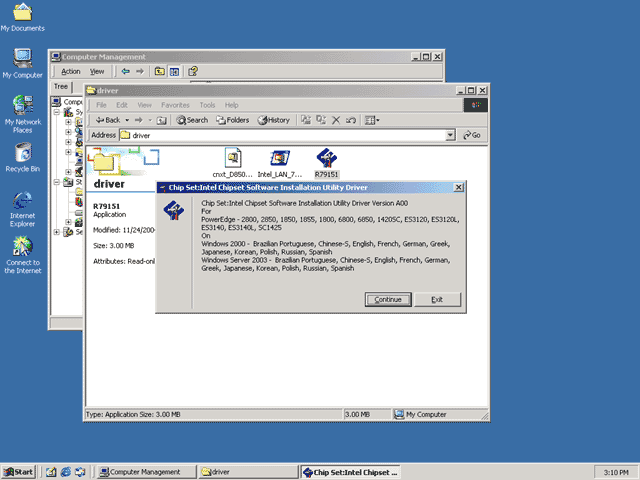Open the History pane
The width and height of the screenshot is (640, 480).
coord(273,120)
